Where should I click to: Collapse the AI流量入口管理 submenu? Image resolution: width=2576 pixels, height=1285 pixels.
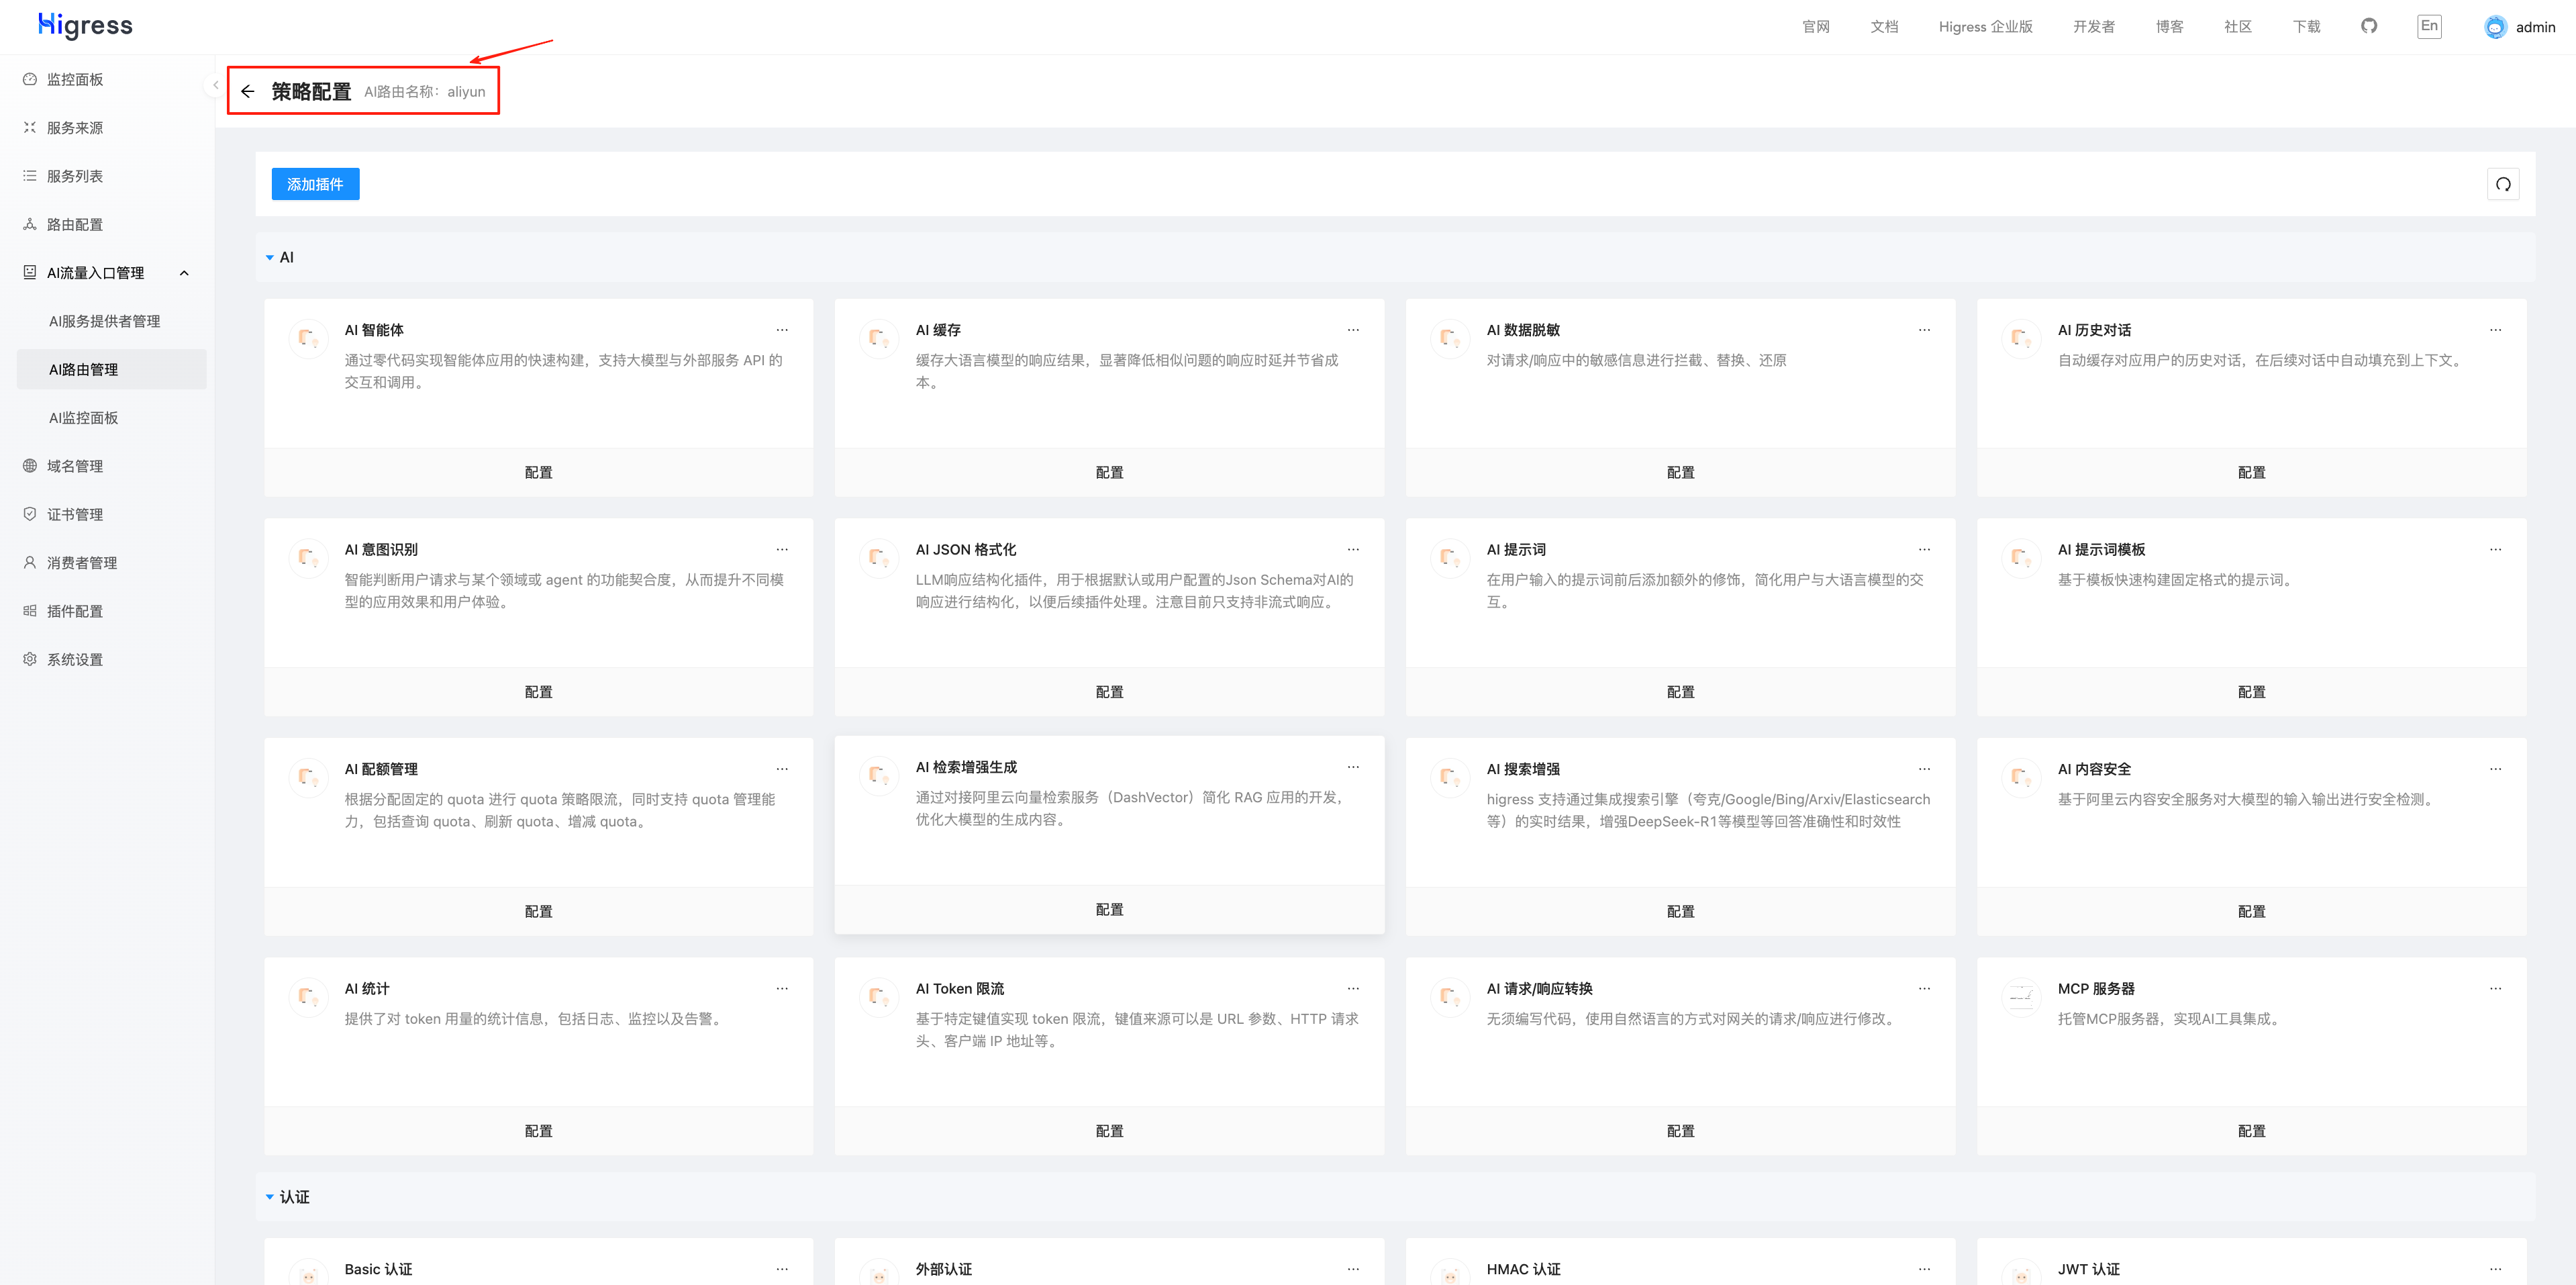tap(184, 273)
